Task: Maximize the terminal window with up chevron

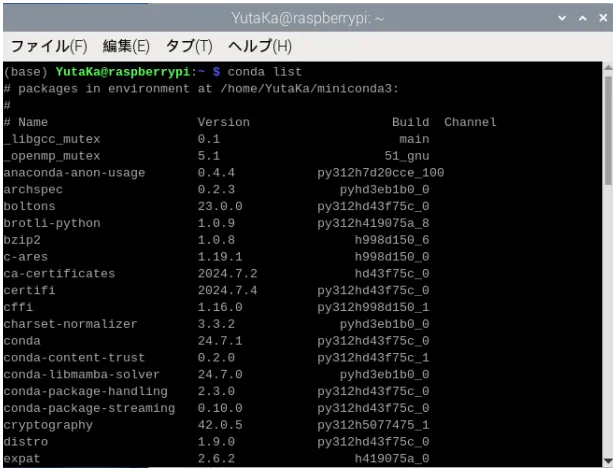Action: click(x=583, y=18)
